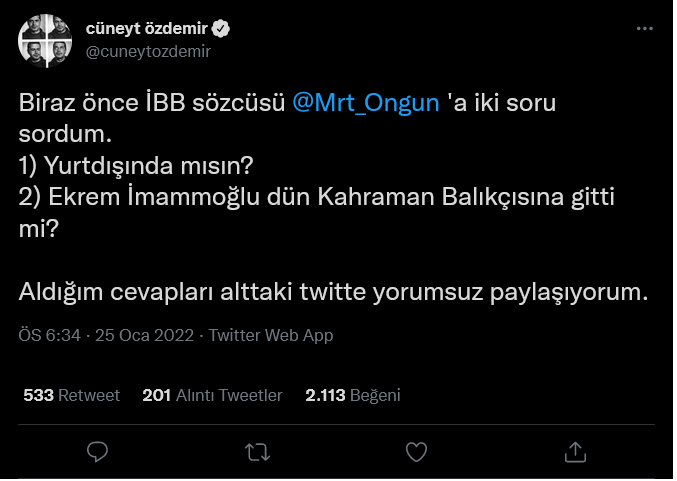
Task: Click the reply speech bubble icon
Action: pos(97,452)
